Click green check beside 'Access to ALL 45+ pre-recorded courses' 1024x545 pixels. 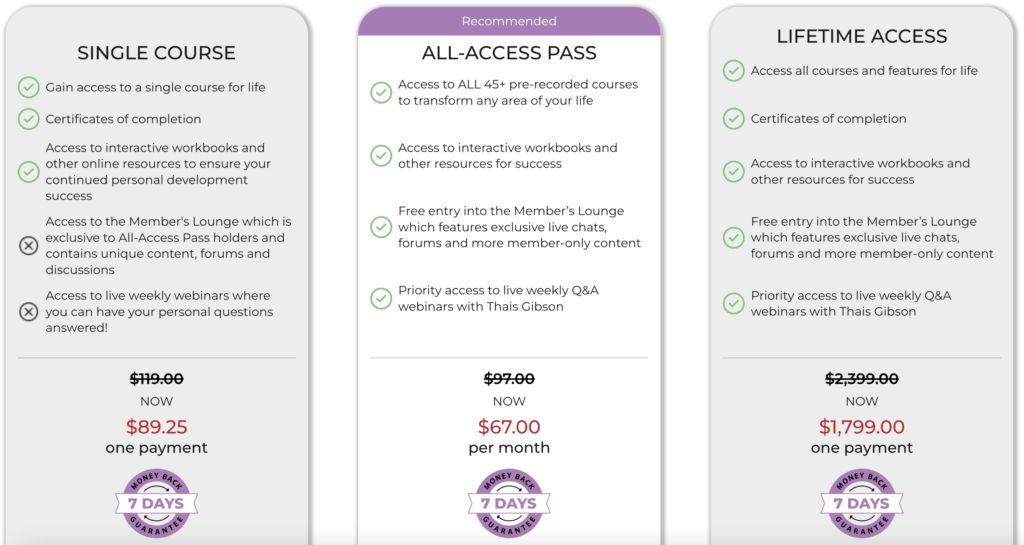[x=381, y=92]
